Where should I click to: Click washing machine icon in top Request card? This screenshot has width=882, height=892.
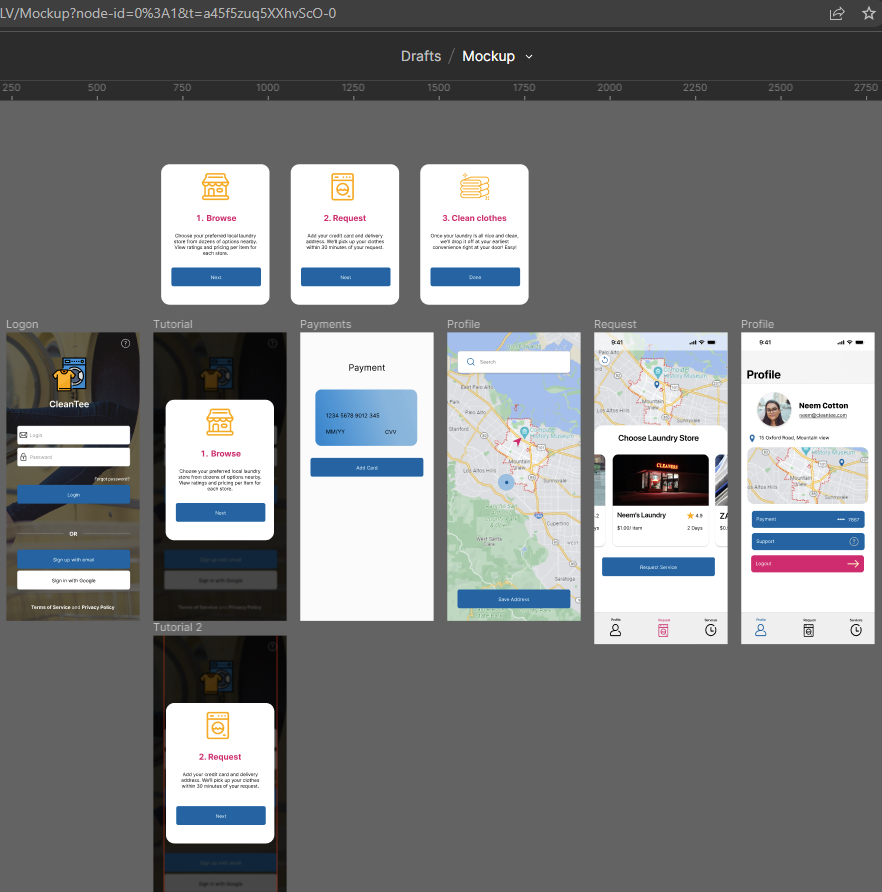(x=343, y=187)
